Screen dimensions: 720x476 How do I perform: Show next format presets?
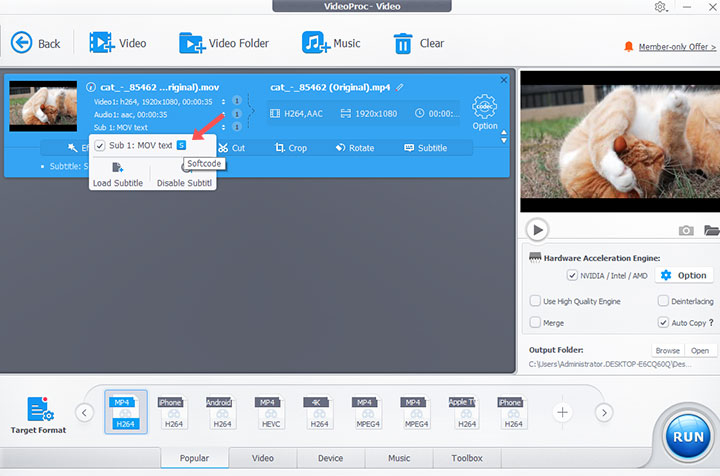[x=604, y=413]
